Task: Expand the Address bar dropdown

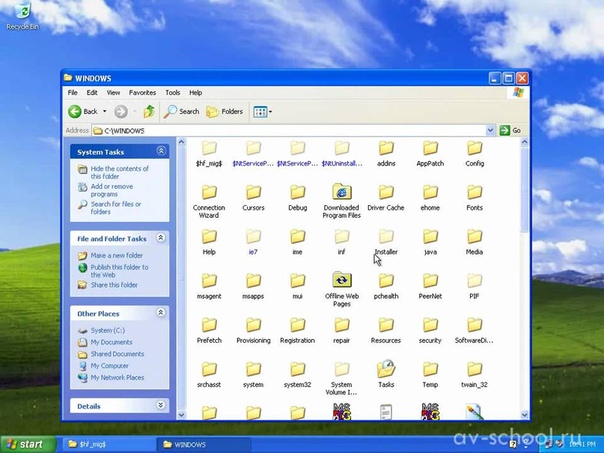Action: 490,131
